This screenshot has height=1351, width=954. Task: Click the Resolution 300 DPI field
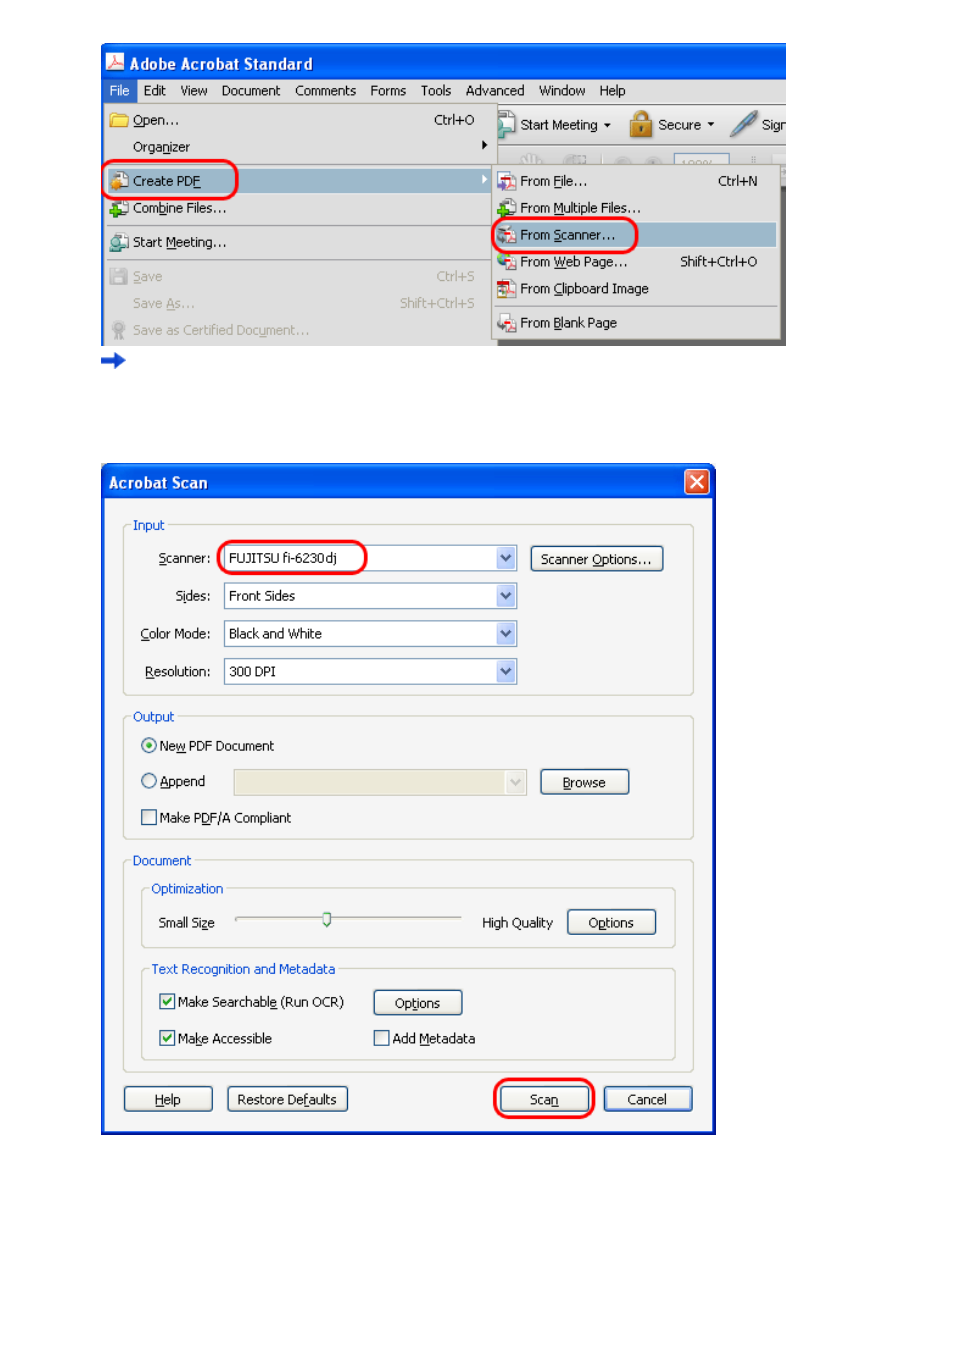pyautogui.click(x=370, y=671)
